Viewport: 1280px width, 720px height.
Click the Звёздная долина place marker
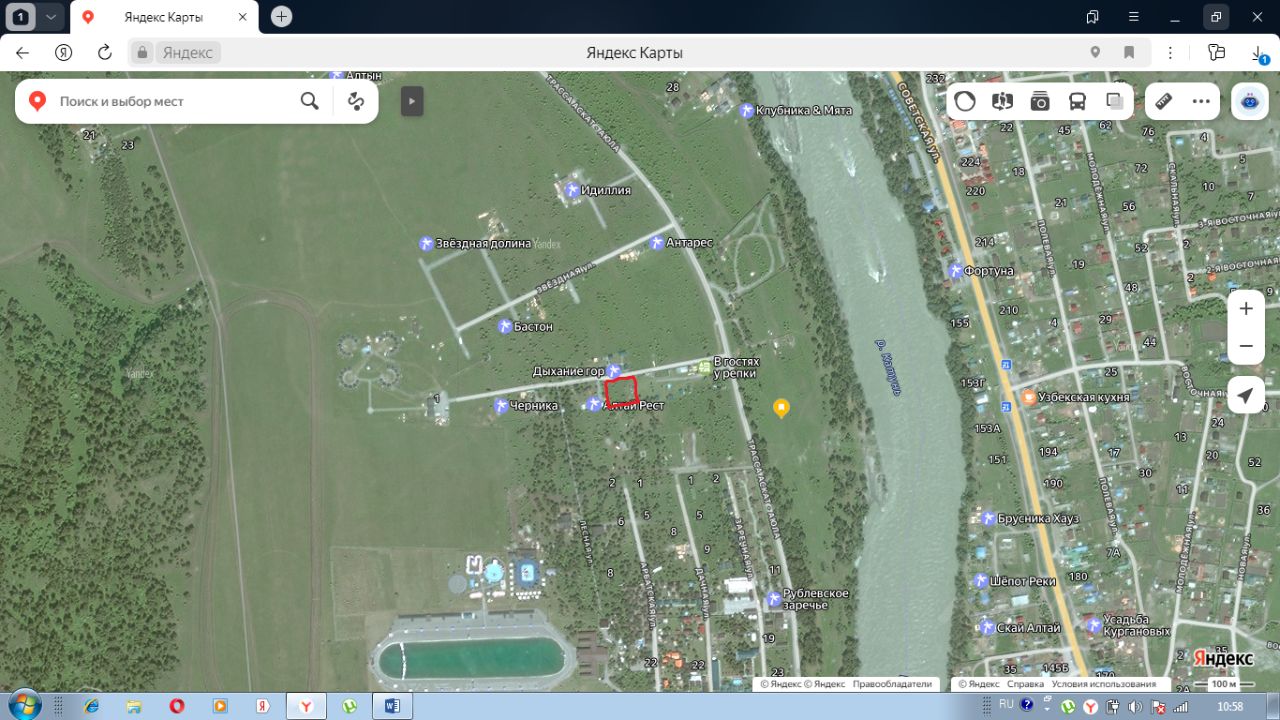point(426,243)
